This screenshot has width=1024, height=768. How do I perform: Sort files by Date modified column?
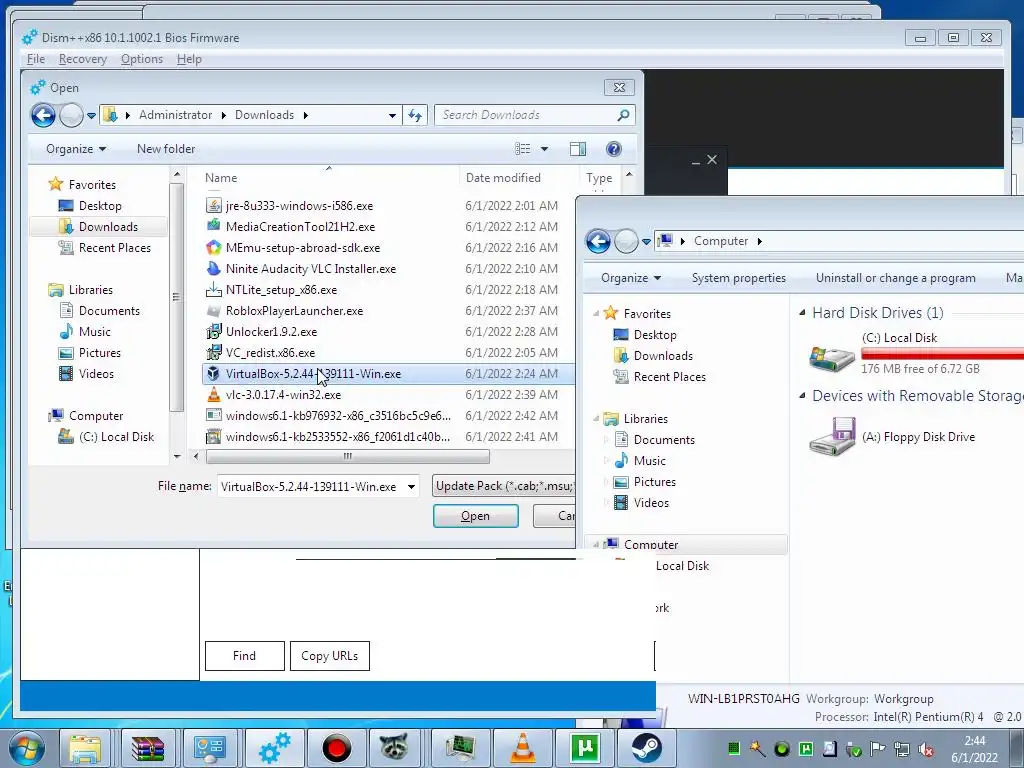coord(503,178)
